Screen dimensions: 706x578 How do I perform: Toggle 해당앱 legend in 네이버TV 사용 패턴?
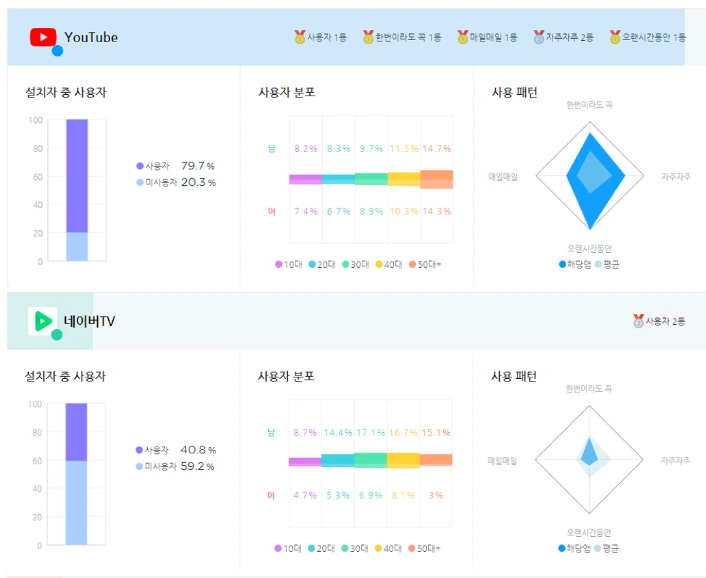pos(574,548)
